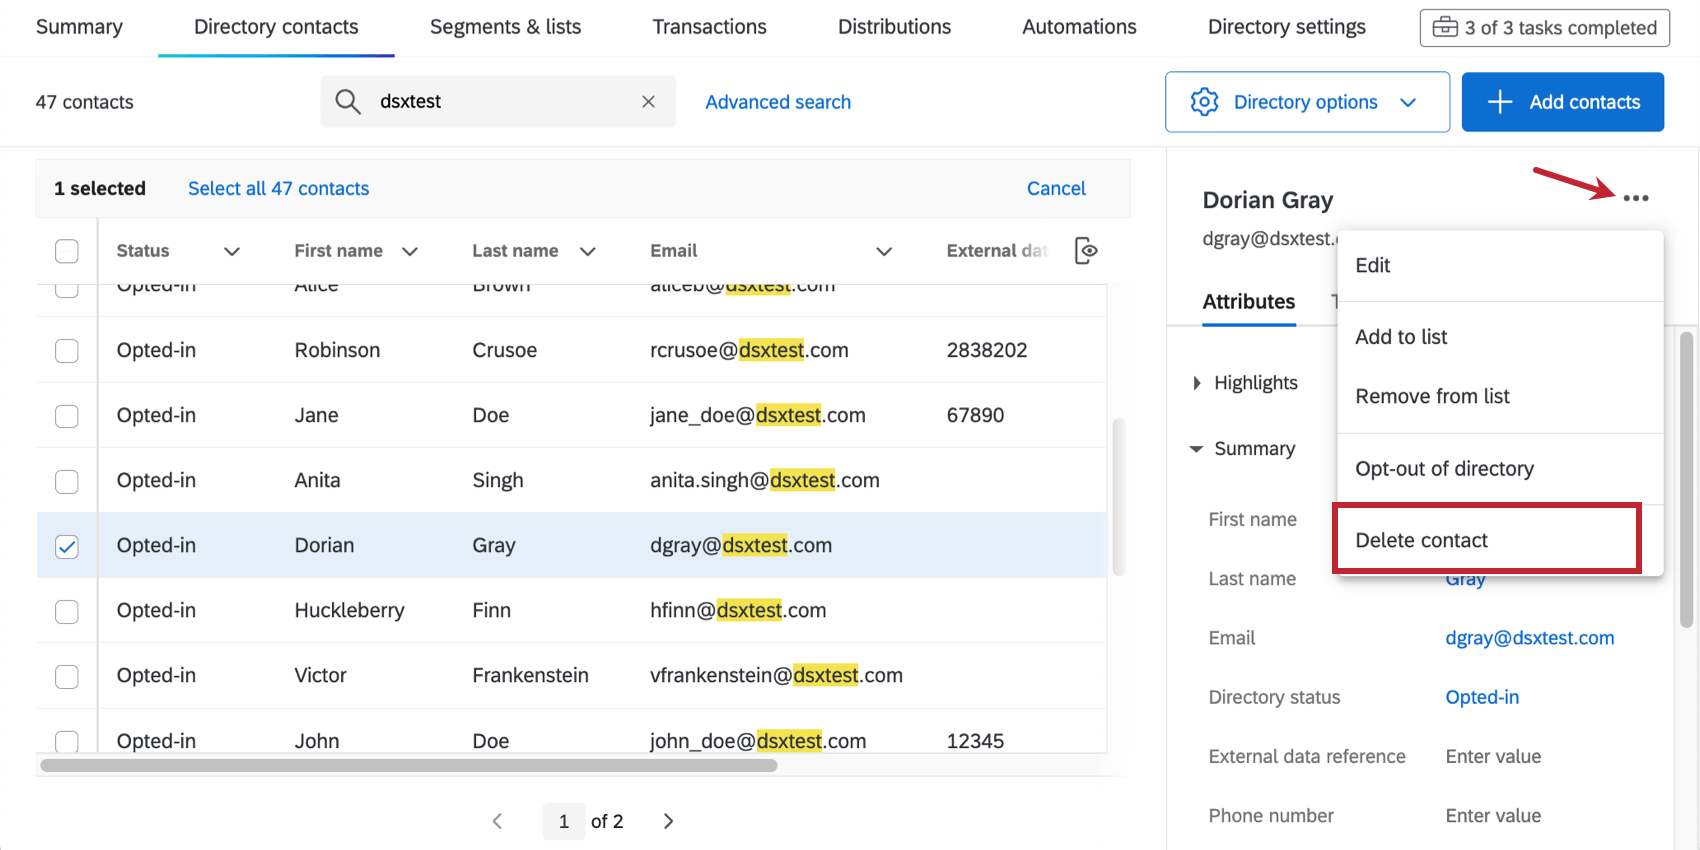Check the Anita Singh row checkbox
Viewport: 1700px width, 850px height.
[x=67, y=481]
